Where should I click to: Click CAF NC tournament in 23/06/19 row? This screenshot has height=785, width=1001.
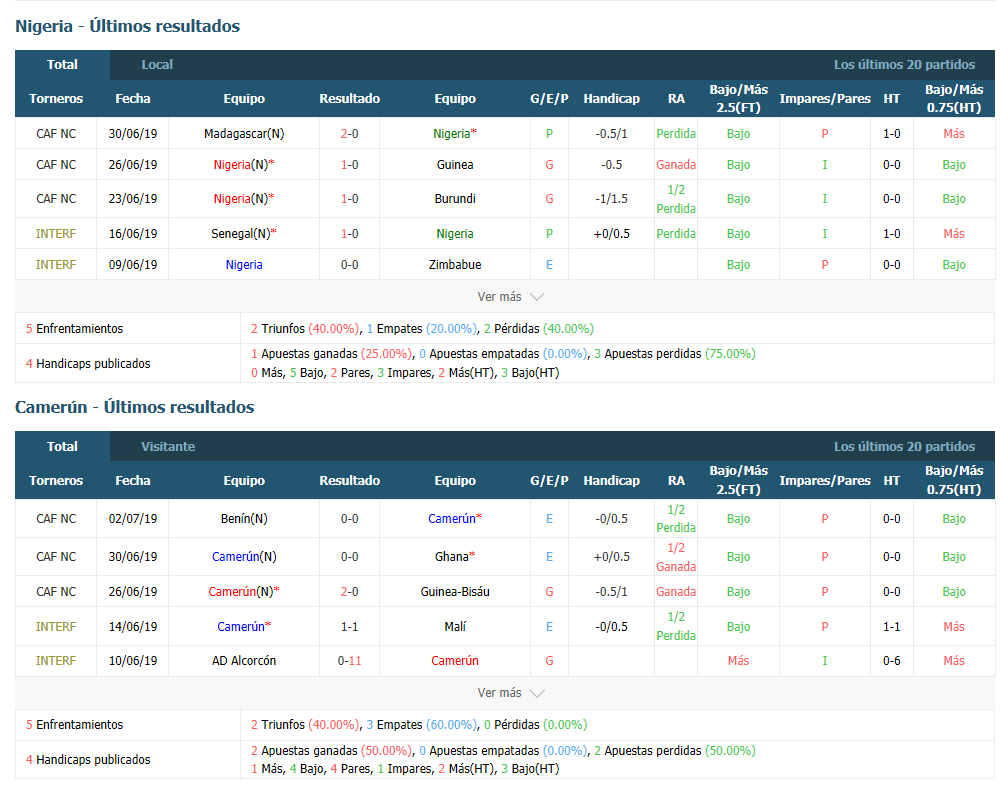click(56, 198)
